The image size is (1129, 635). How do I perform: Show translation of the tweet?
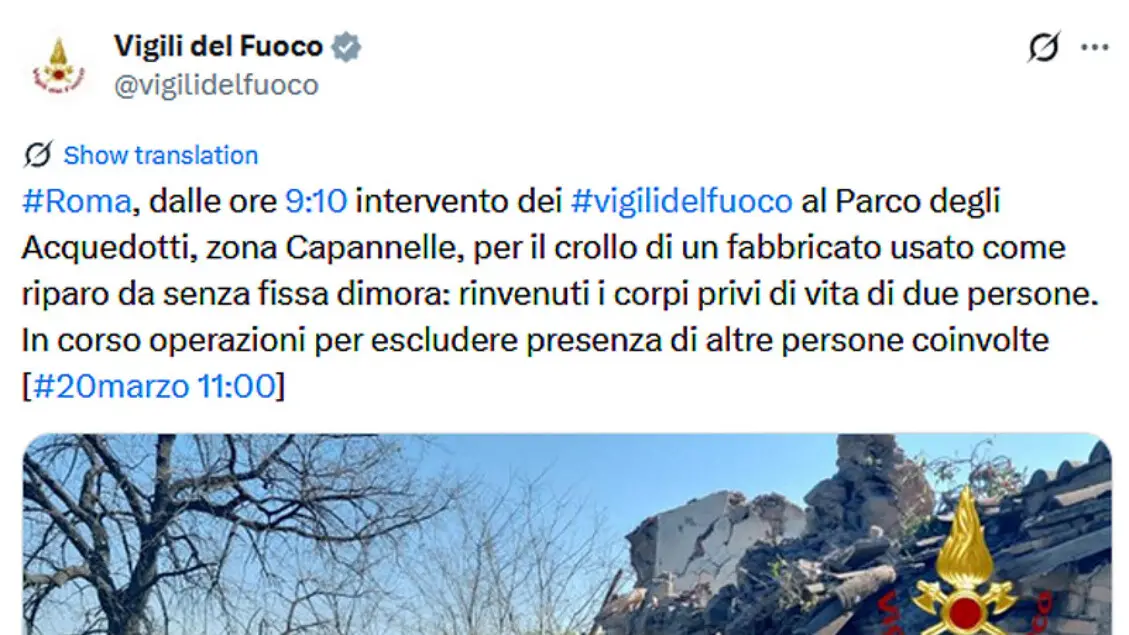161,155
